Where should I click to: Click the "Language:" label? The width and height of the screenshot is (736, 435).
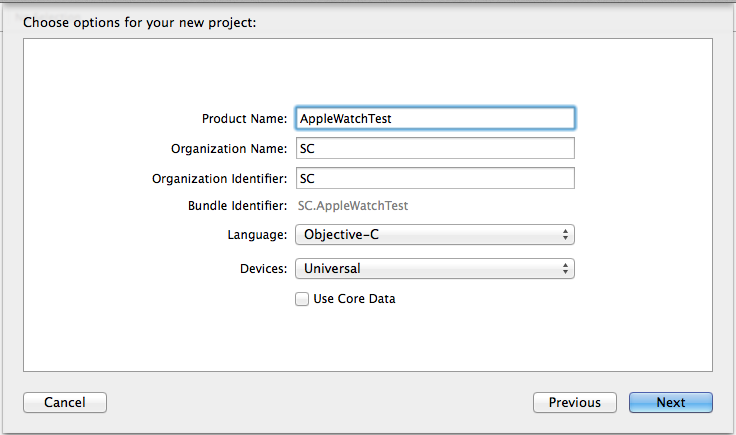(257, 235)
